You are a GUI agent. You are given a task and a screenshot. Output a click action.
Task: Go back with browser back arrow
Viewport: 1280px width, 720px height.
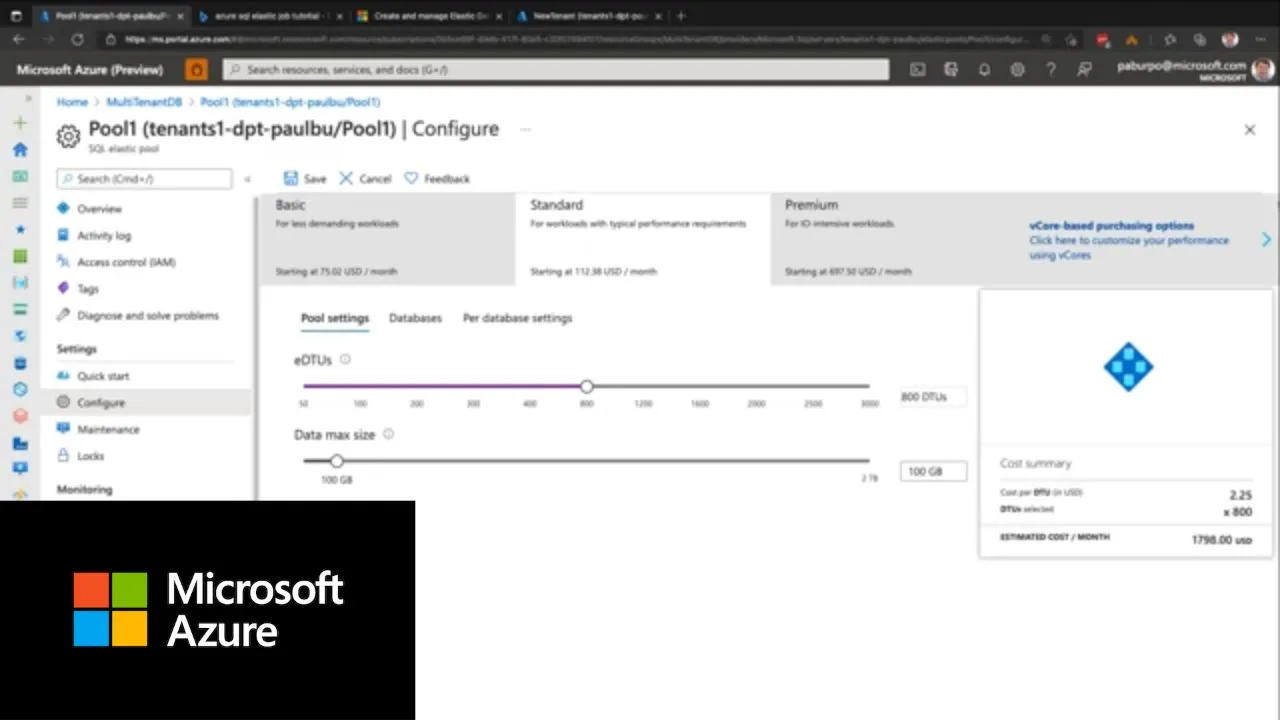19,39
